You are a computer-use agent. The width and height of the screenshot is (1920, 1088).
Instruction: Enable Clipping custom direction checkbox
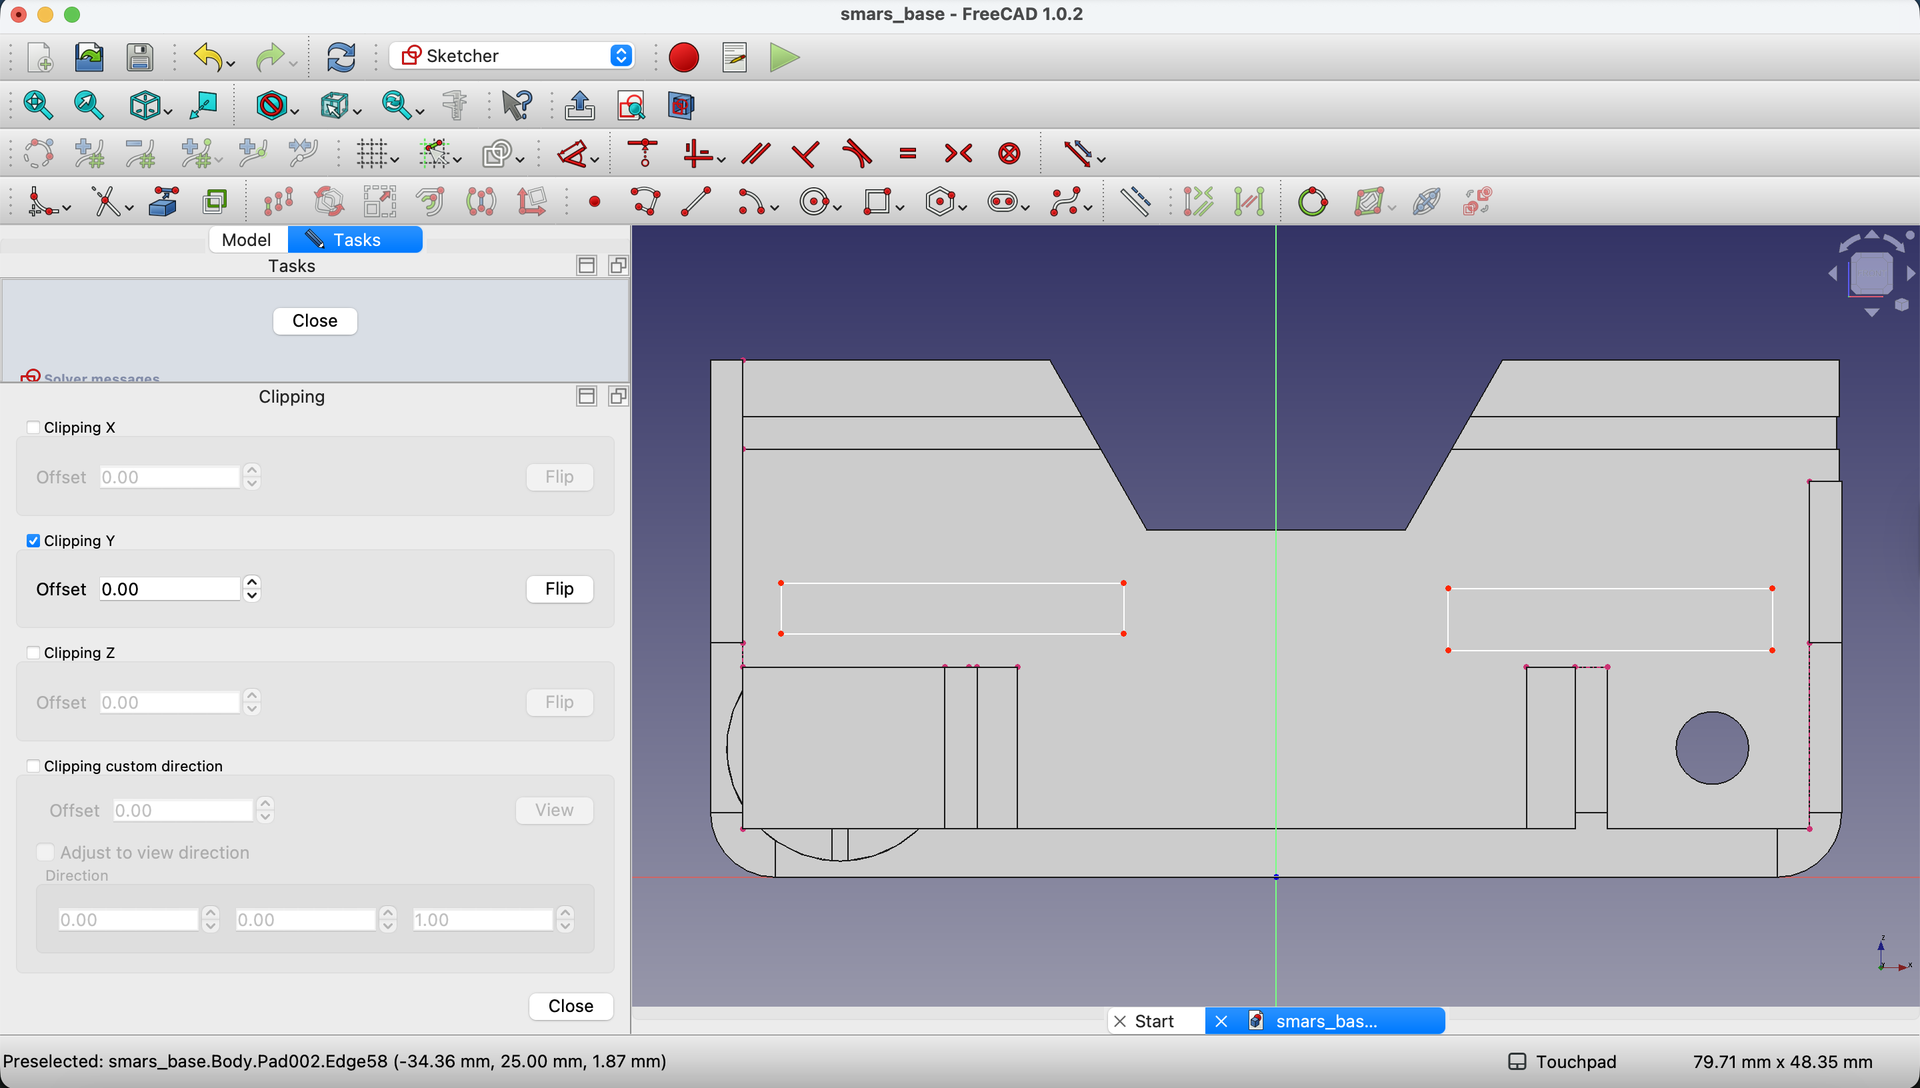click(33, 766)
